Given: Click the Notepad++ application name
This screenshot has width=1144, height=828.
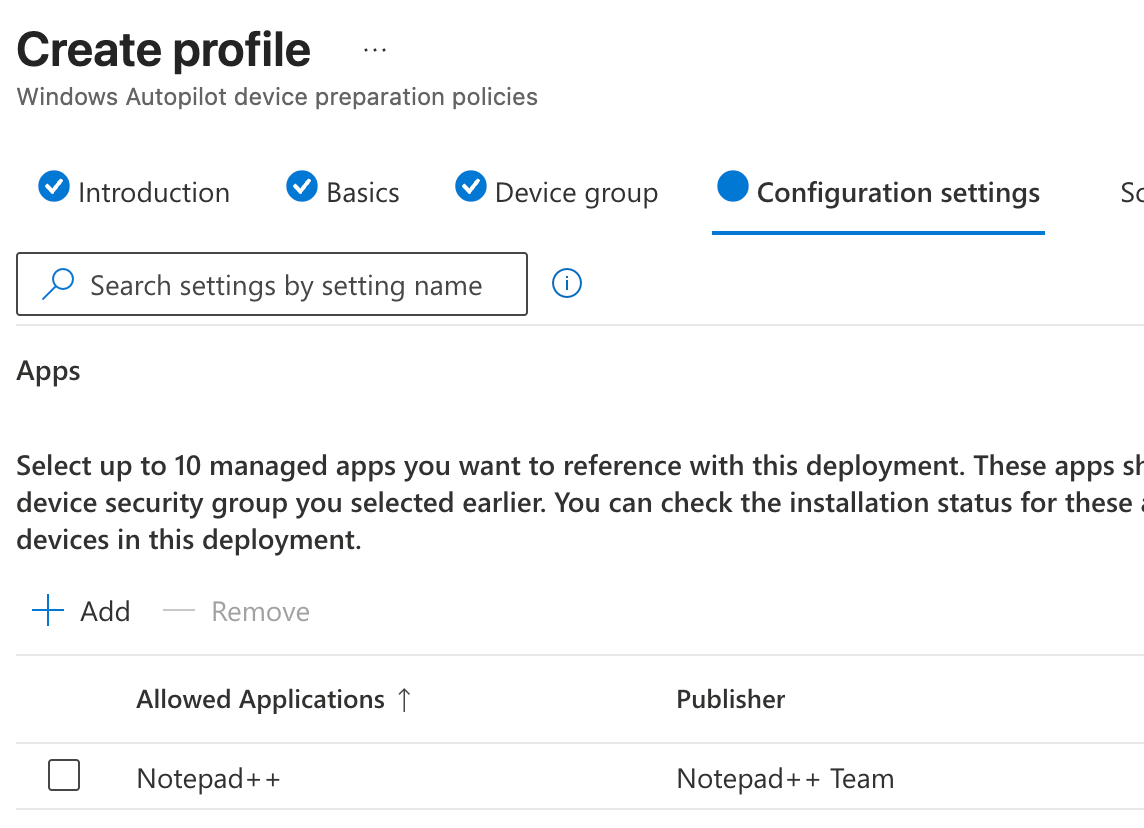Looking at the screenshot, I should pyautogui.click(x=208, y=779).
